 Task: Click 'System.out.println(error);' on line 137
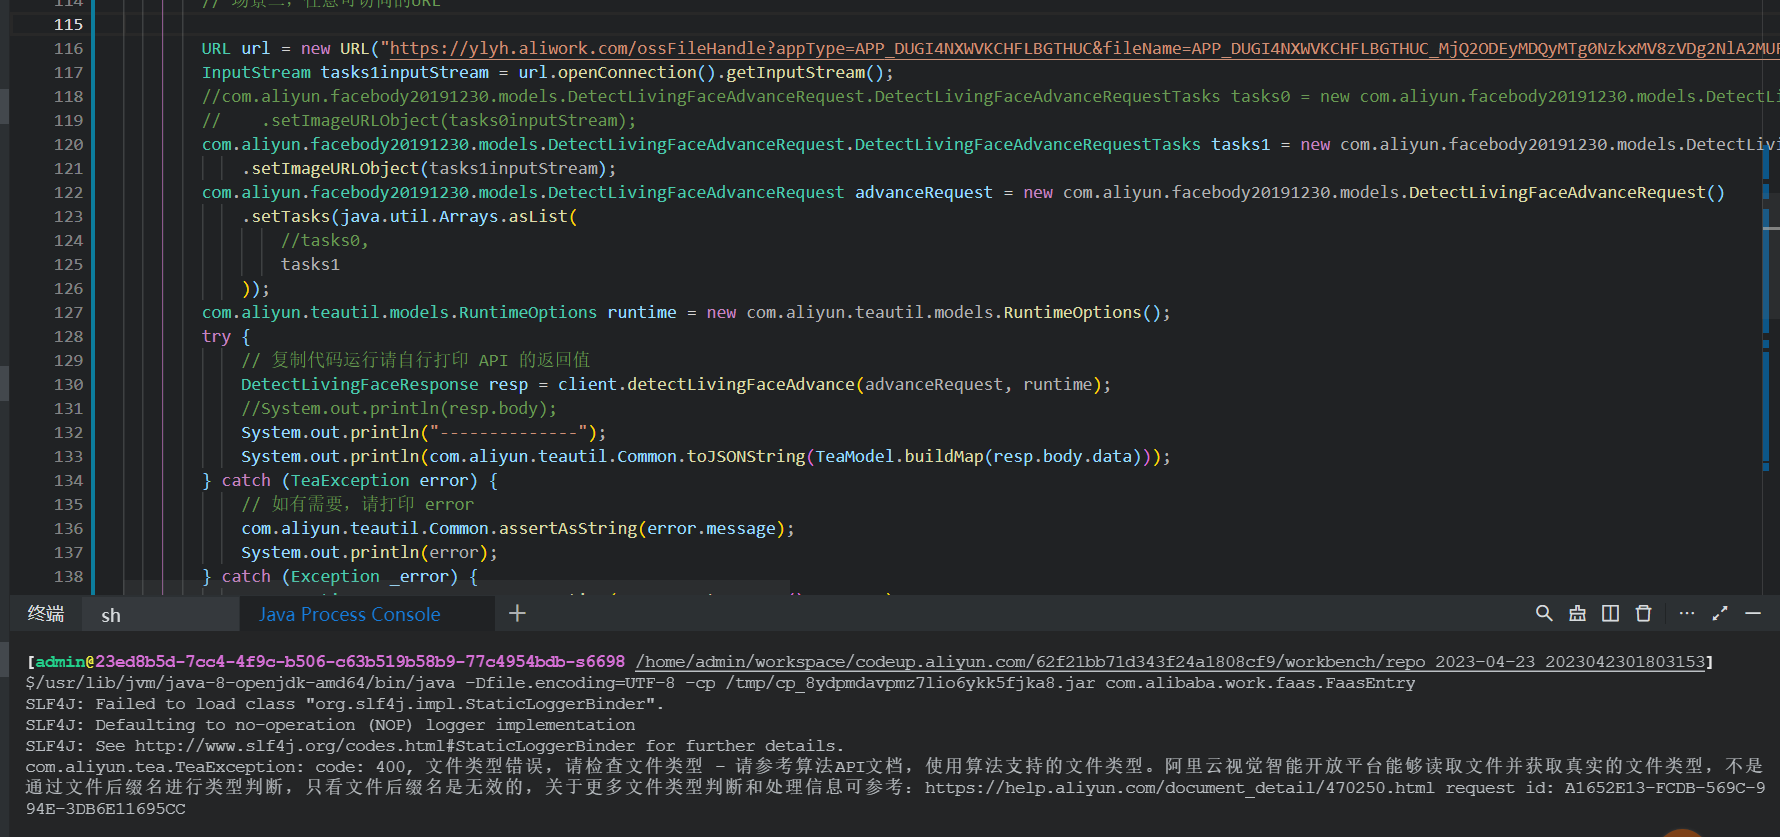click(369, 553)
